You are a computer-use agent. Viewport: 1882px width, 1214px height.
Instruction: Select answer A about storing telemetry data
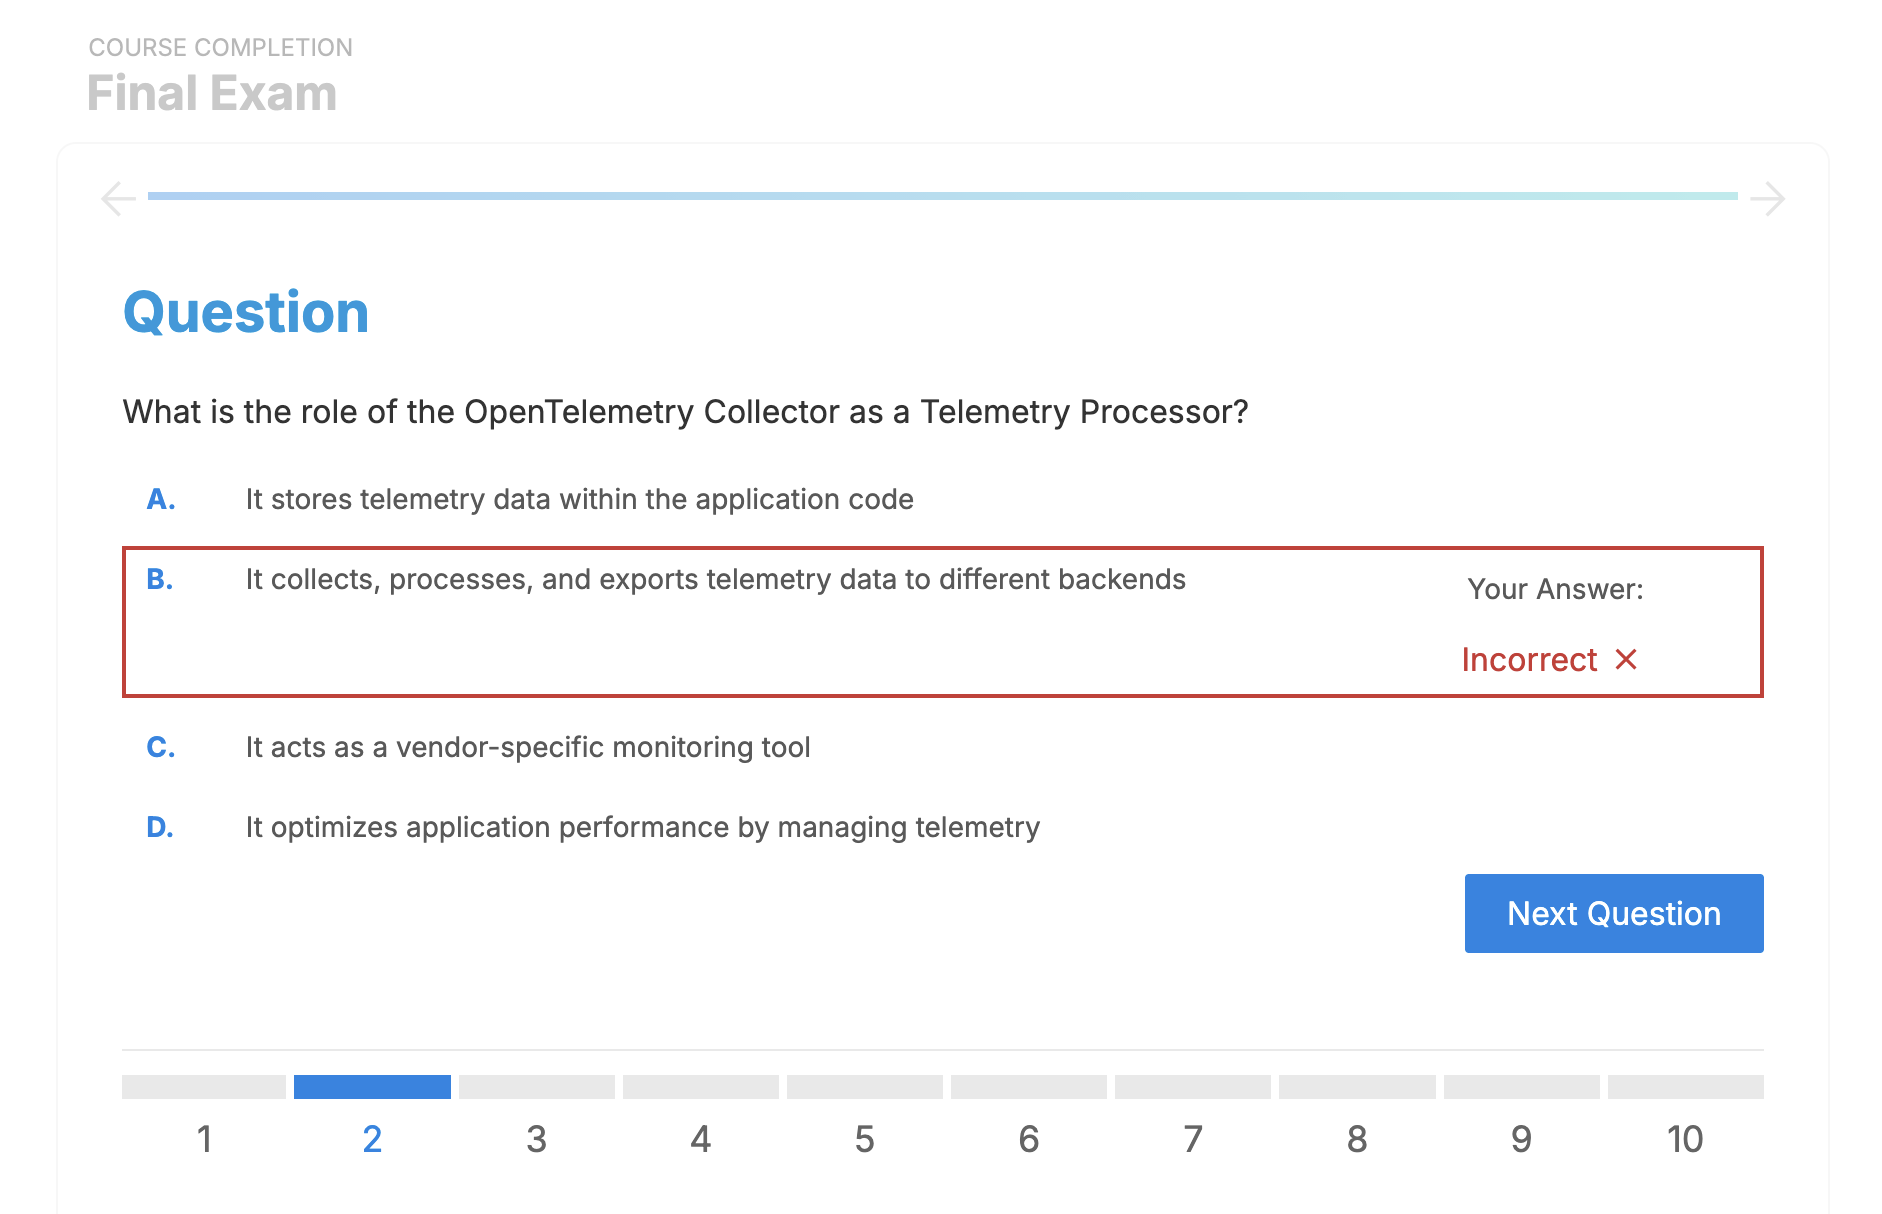579,499
